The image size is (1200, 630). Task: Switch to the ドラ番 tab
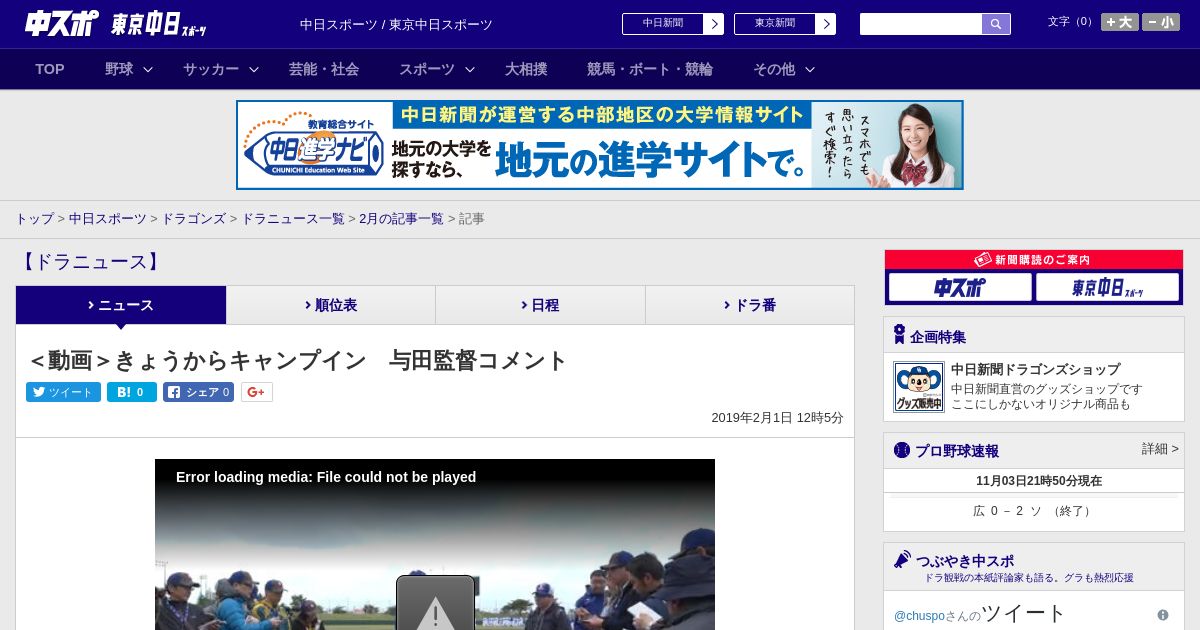coord(750,305)
